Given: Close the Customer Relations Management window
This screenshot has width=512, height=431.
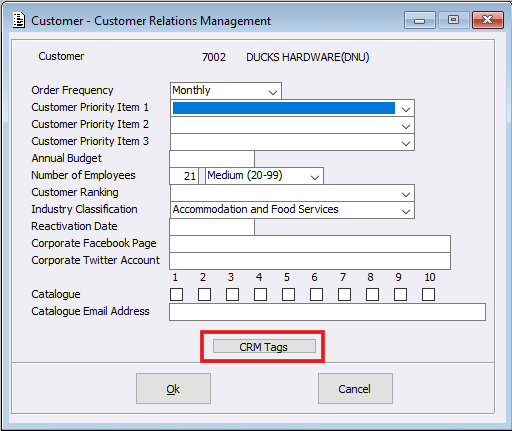Looking at the screenshot, I should tap(487, 20).
